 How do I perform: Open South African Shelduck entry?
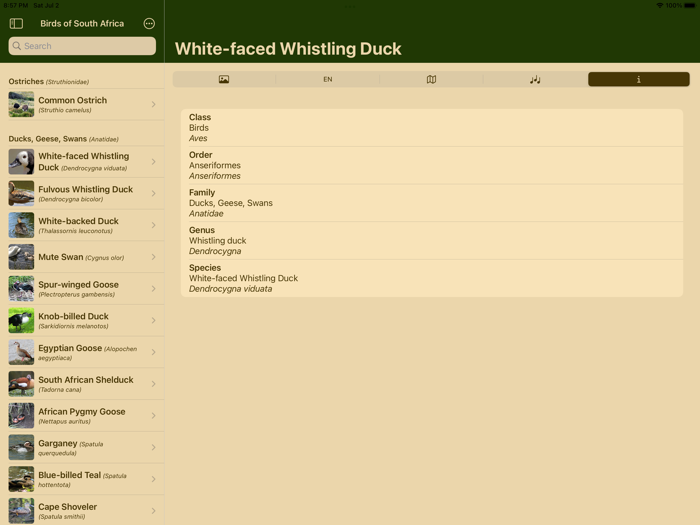click(x=82, y=383)
